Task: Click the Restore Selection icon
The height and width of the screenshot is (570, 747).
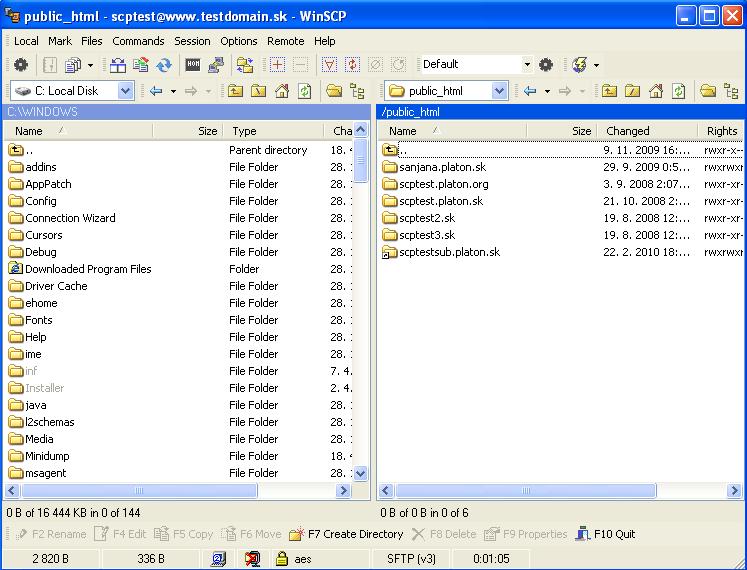Action: pos(398,64)
